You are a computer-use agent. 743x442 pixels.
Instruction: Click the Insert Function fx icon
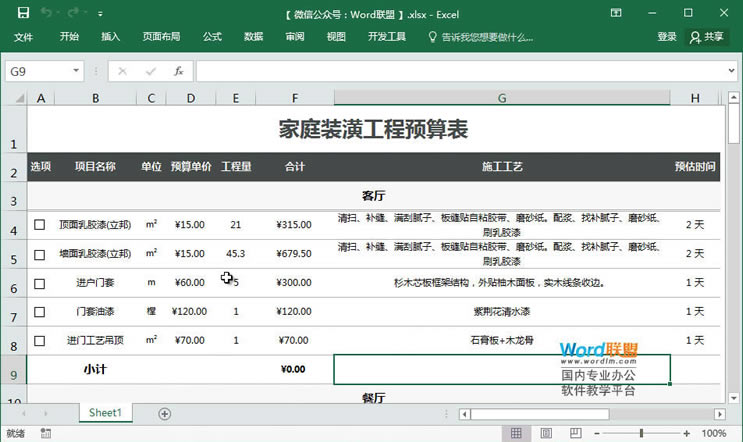tap(178, 72)
